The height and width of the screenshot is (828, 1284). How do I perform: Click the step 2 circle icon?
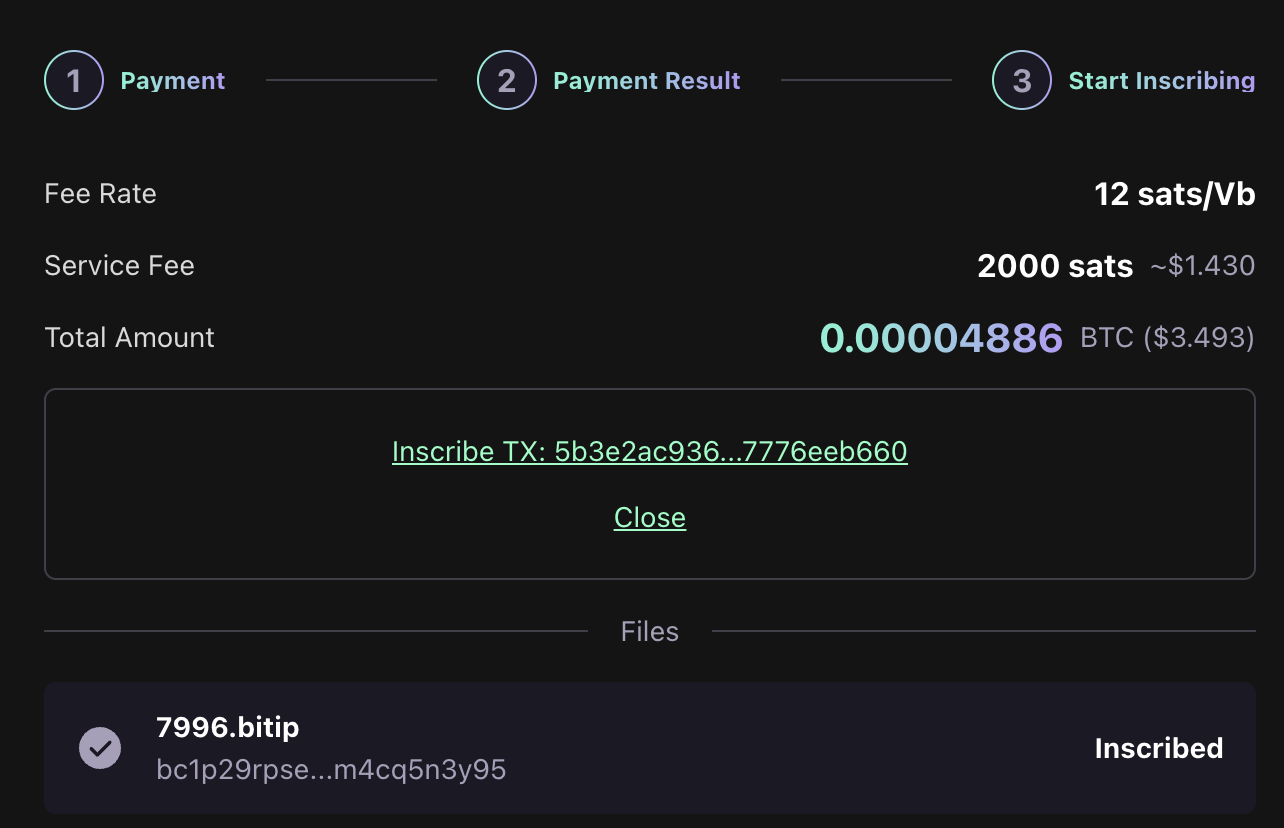click(507, 80)
